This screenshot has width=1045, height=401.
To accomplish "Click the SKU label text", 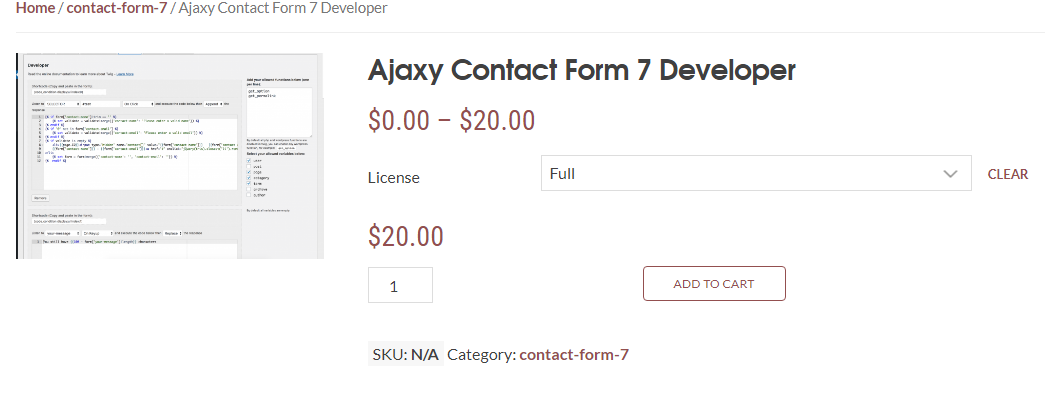I will pos(388,354).
